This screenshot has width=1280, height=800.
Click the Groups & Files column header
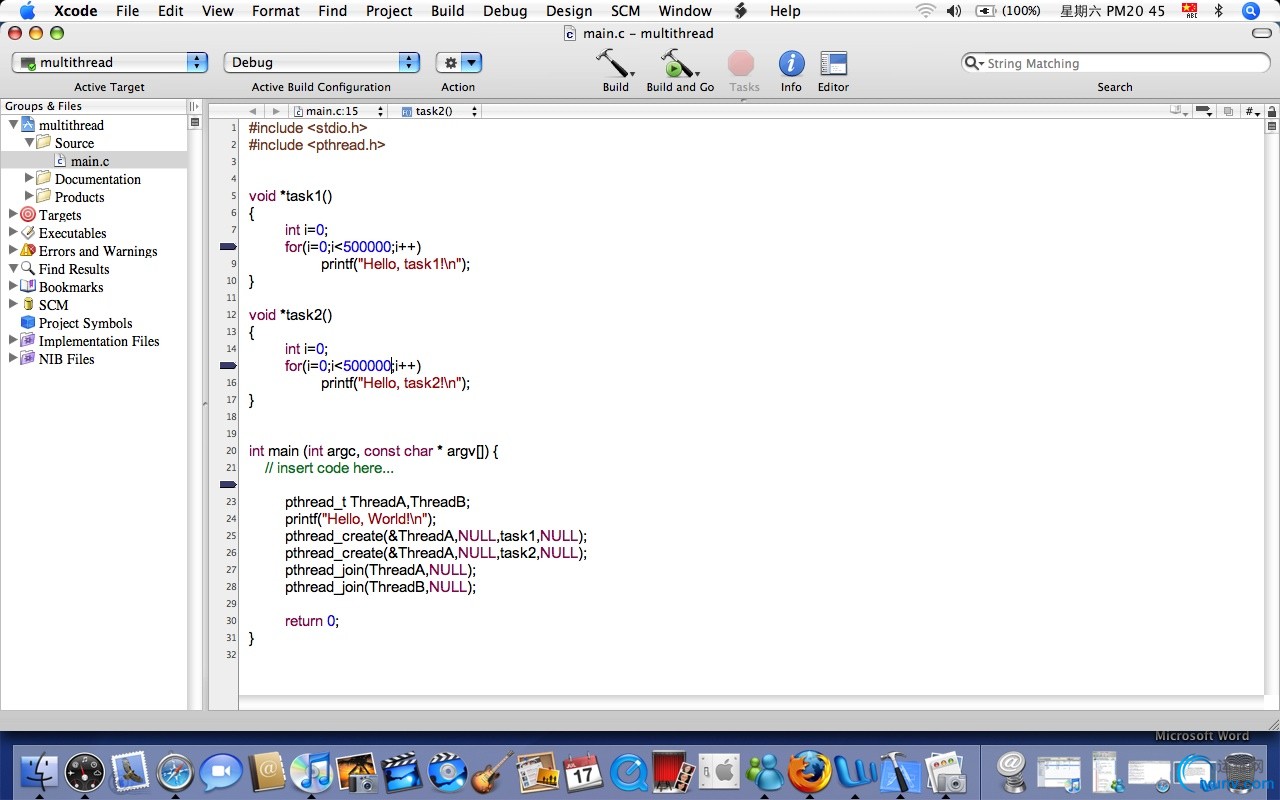[x=93, y=106]
